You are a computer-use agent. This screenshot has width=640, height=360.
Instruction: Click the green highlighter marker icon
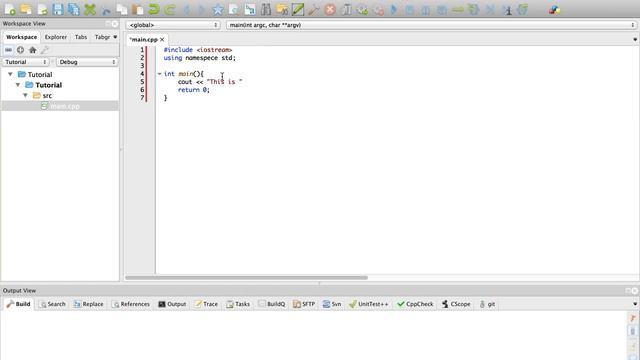[x=298, y=9]
